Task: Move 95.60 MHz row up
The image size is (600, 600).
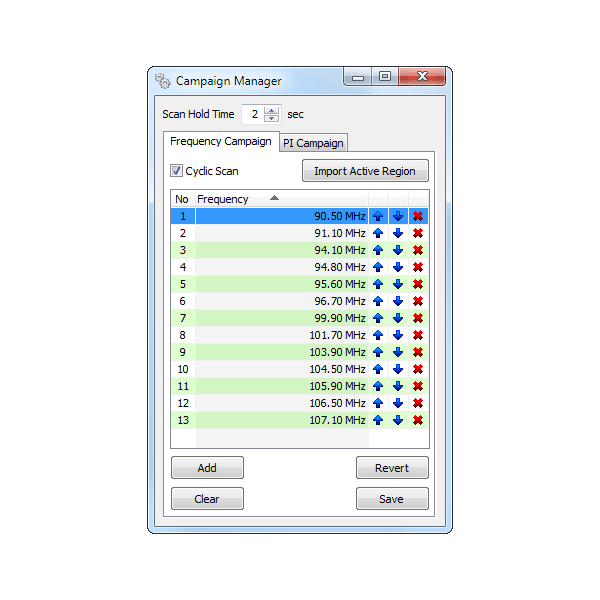Action: tap(378, 284)
